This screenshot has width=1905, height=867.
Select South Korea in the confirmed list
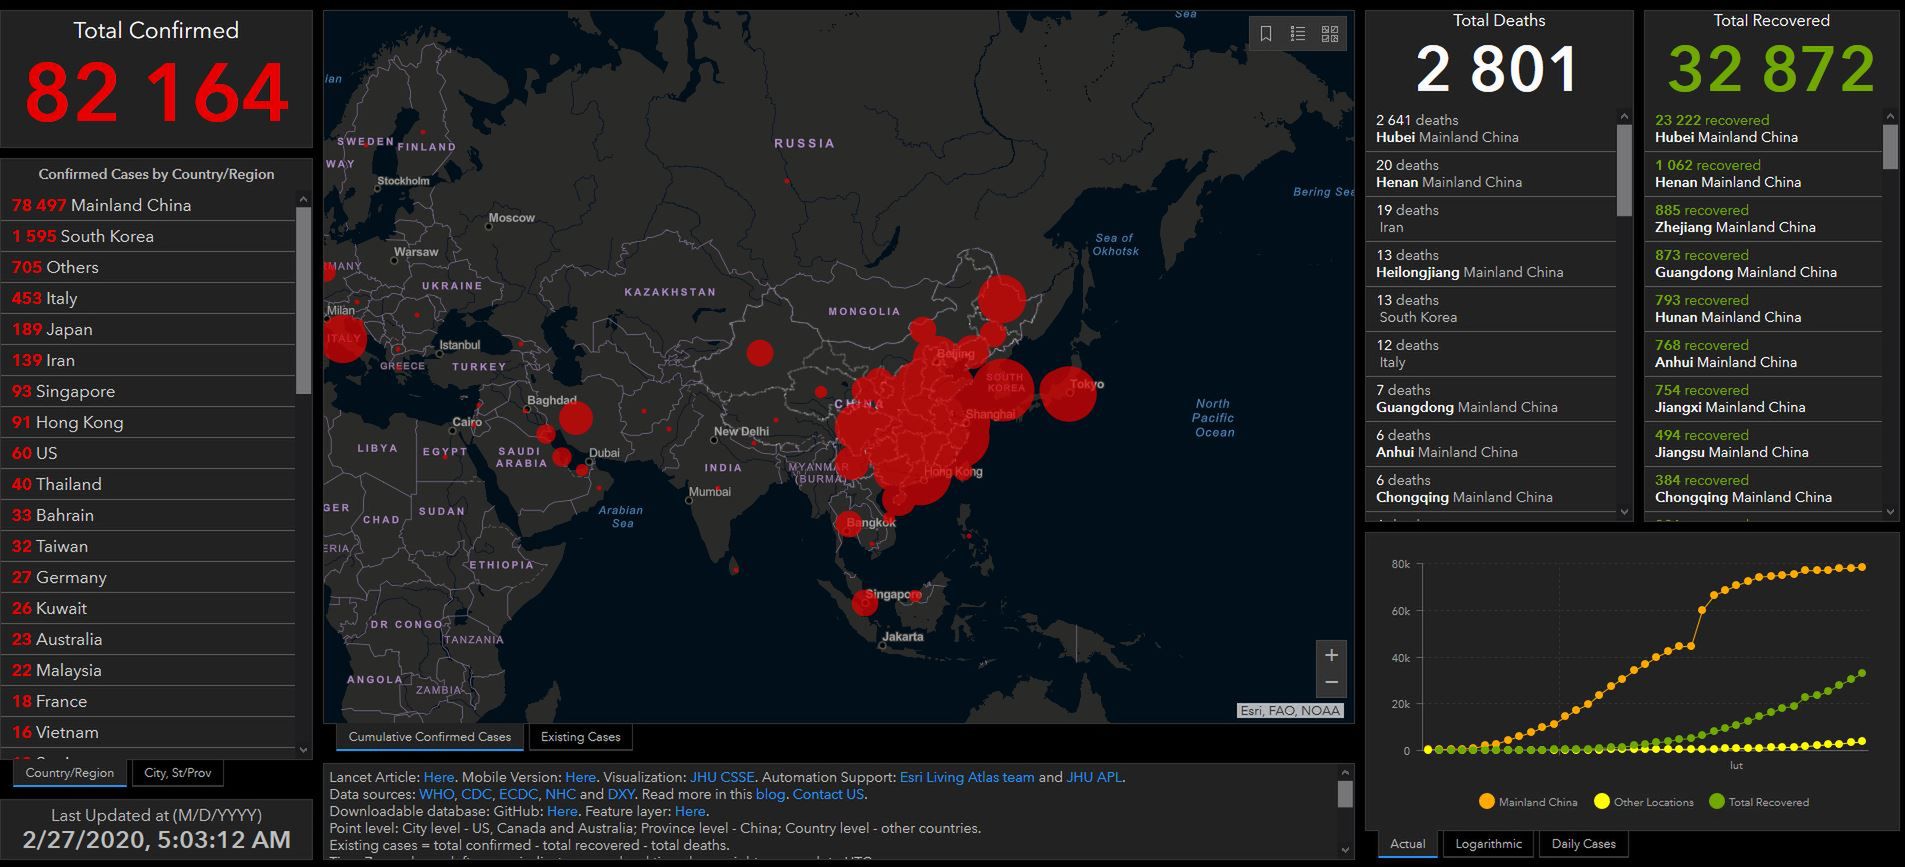pyautogui.click(x=148, y=236)
